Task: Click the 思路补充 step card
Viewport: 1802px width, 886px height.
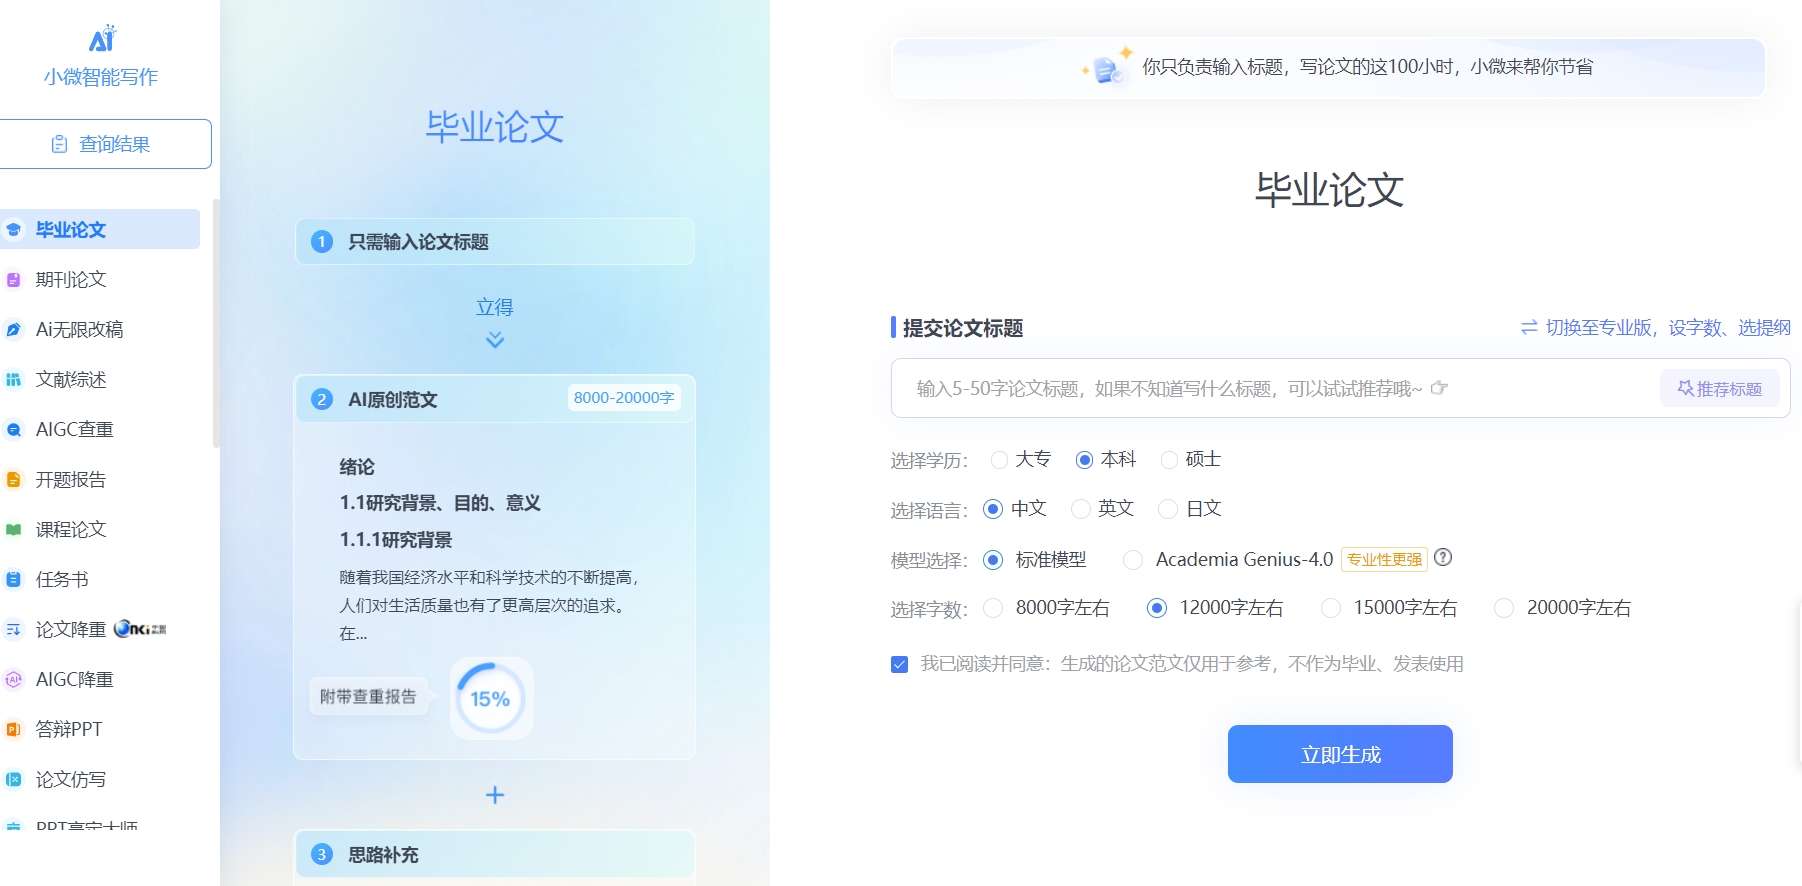Action: tap(495, 855)
